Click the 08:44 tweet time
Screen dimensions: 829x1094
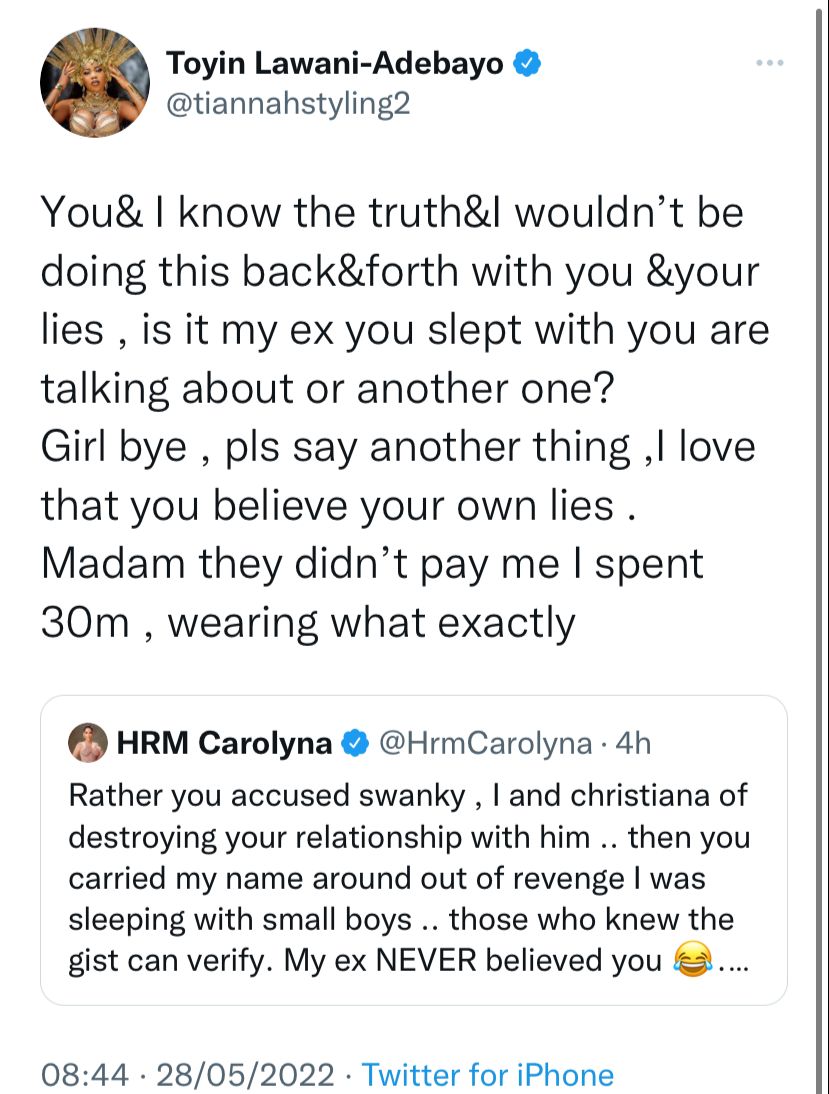[84, 1074]
